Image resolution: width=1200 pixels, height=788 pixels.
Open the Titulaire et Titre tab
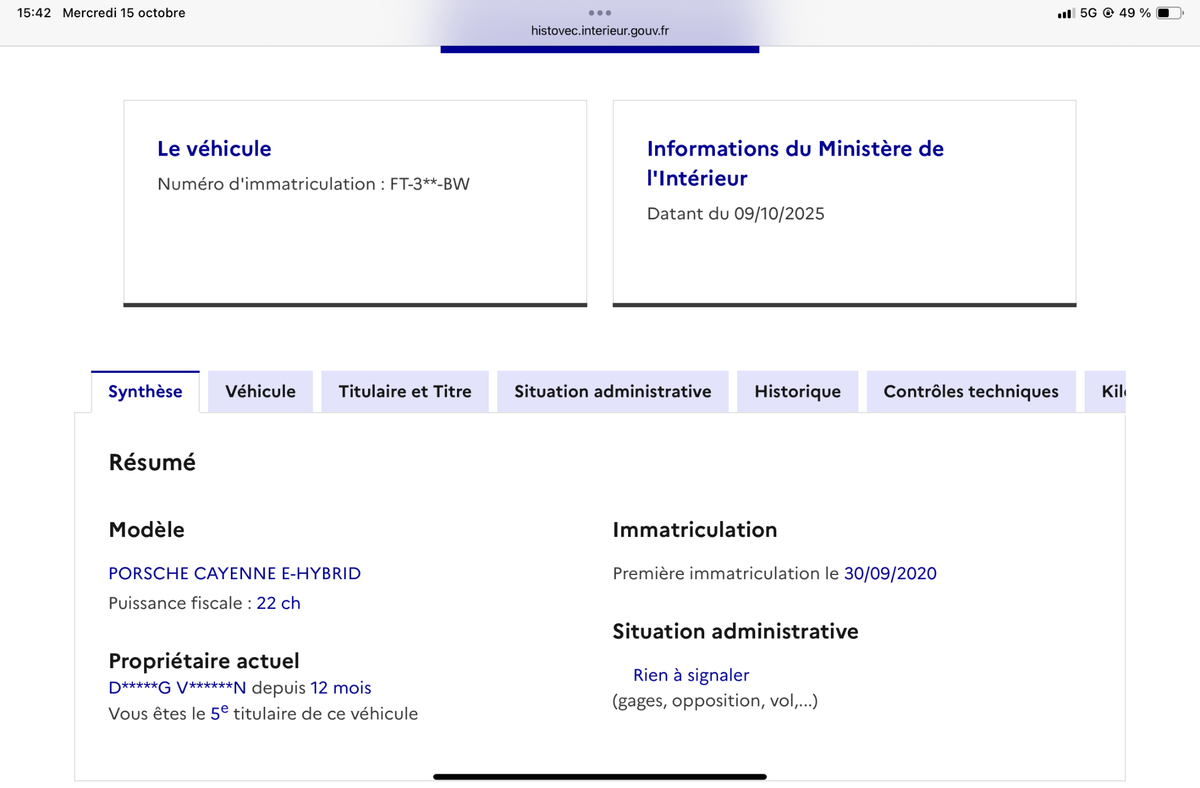point(405,391)
